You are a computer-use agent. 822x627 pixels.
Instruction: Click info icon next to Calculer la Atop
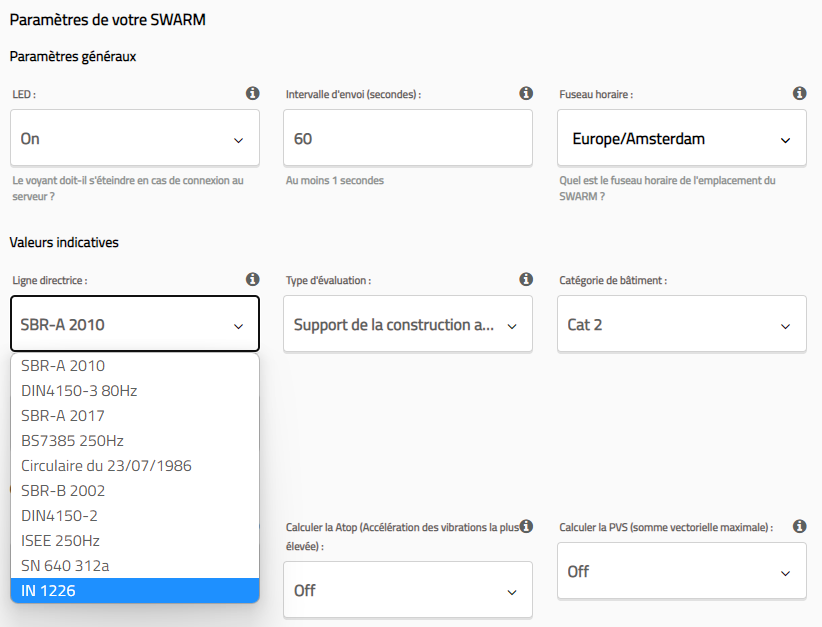526,526
